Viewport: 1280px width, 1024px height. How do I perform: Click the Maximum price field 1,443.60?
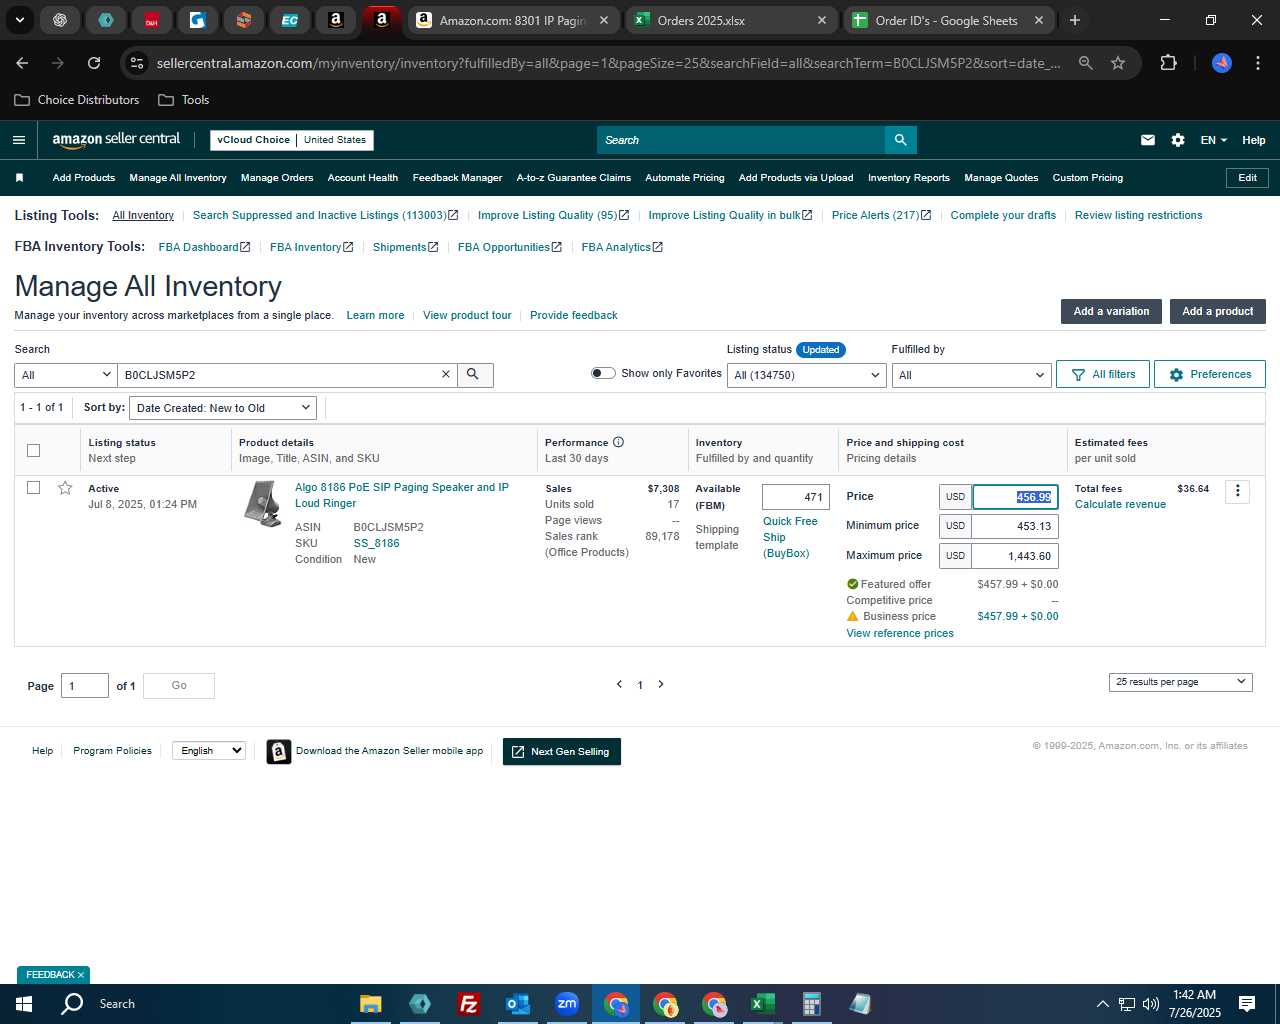[x=1015, y=556]
